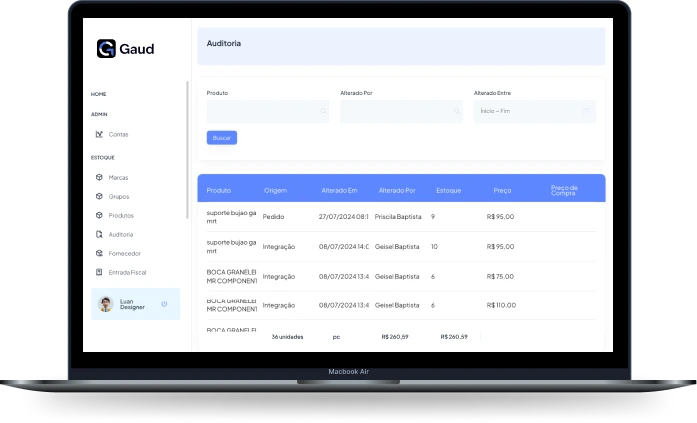Go to the HOME menu item
Viewport: 697px width, 423px height.
(99, 94)
